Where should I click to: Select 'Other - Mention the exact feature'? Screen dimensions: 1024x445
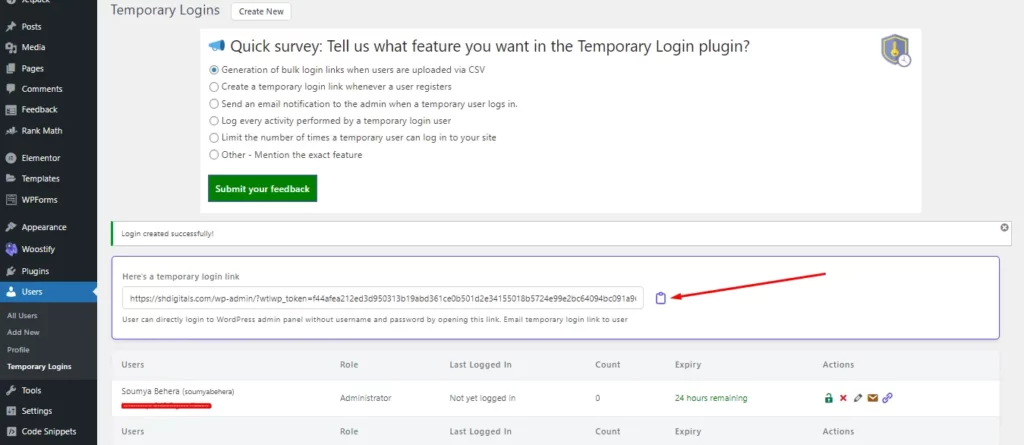coord(214,155)
